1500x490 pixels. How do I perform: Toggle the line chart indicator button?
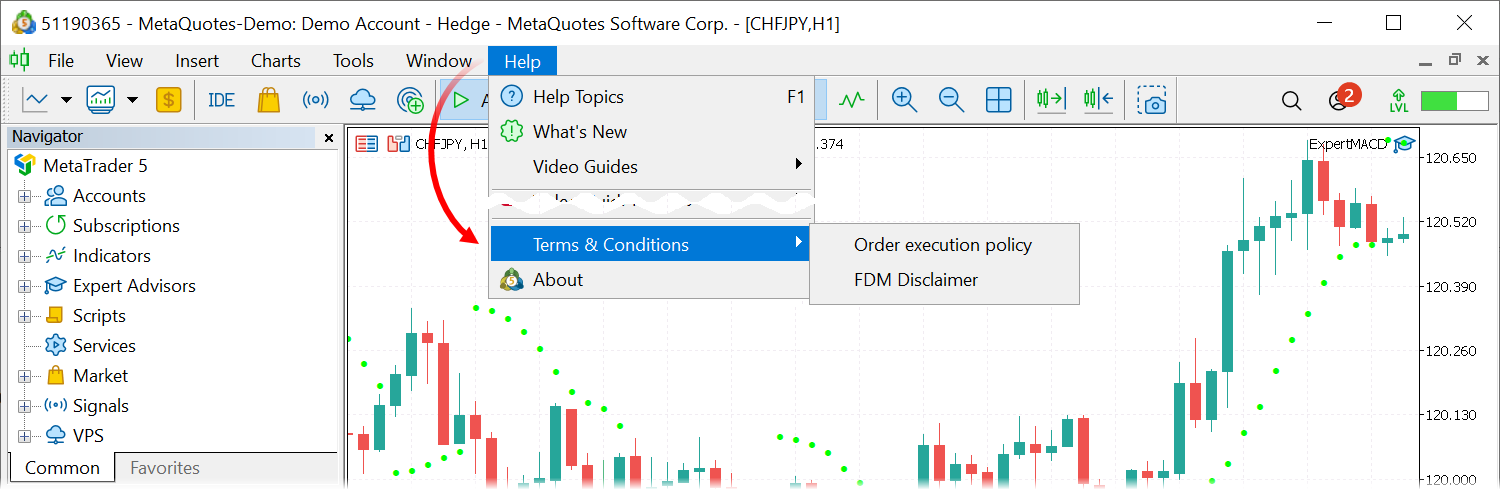pos(852,100)
